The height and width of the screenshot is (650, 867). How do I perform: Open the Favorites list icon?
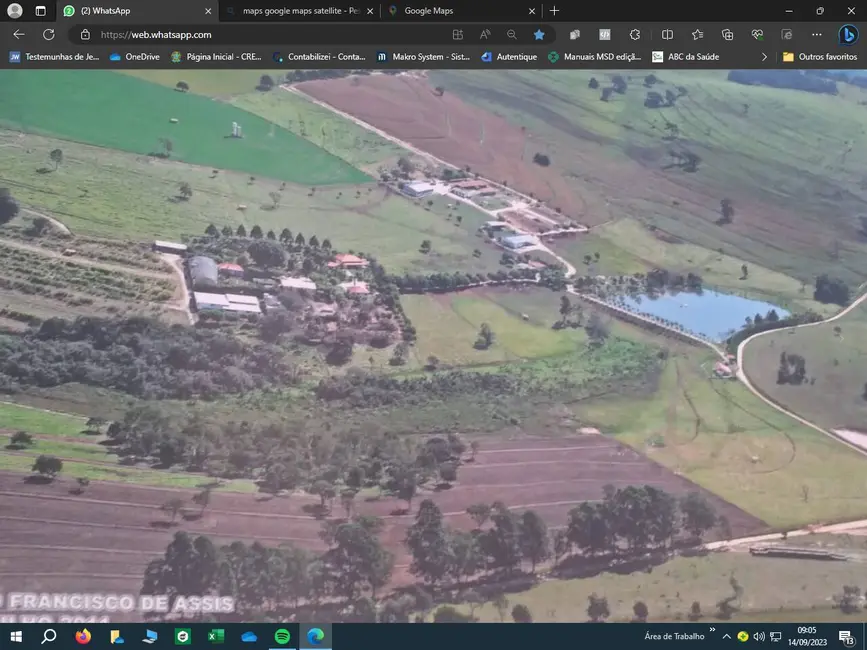point(696,33)
